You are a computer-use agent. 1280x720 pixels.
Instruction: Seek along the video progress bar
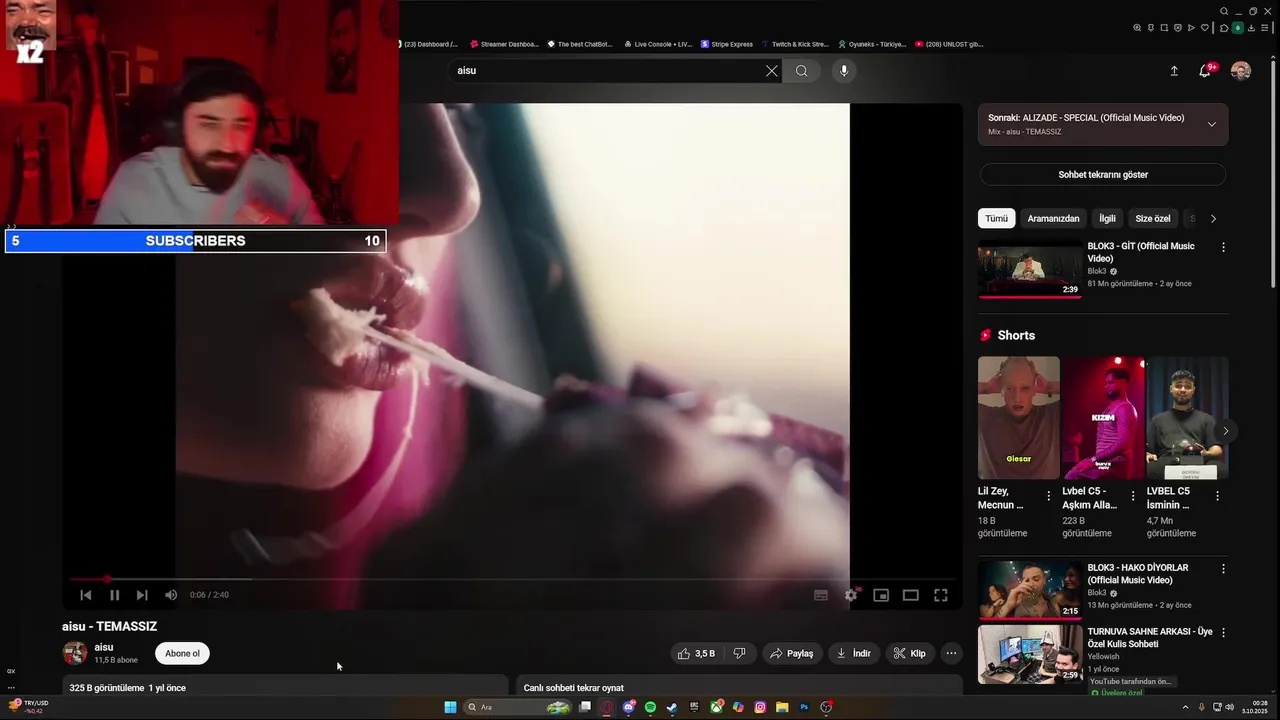pos(512,579)
